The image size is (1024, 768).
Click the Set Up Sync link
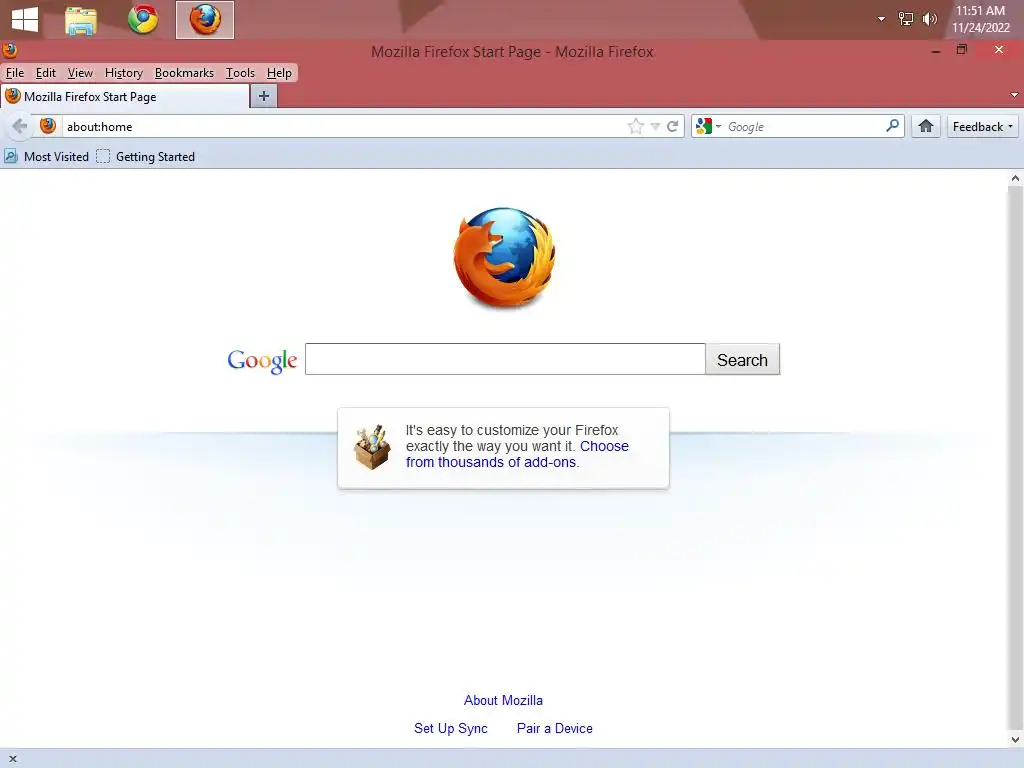(x=451, y=728)
